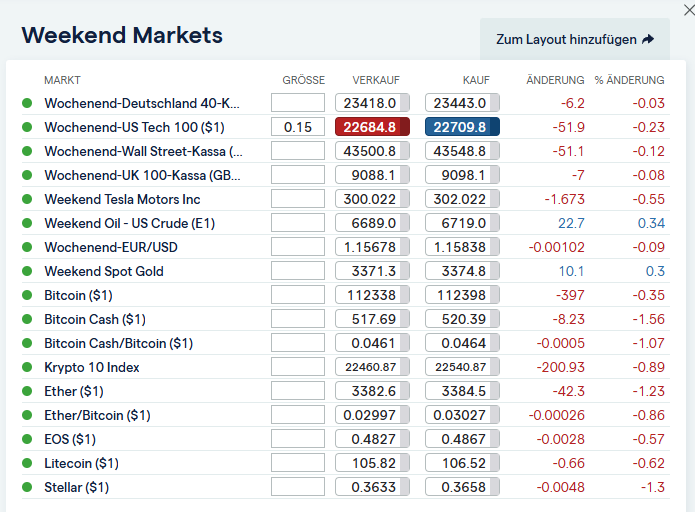
Task: Open the Wochenend-Wall Street-Kassa market
Action: (144, 151)
